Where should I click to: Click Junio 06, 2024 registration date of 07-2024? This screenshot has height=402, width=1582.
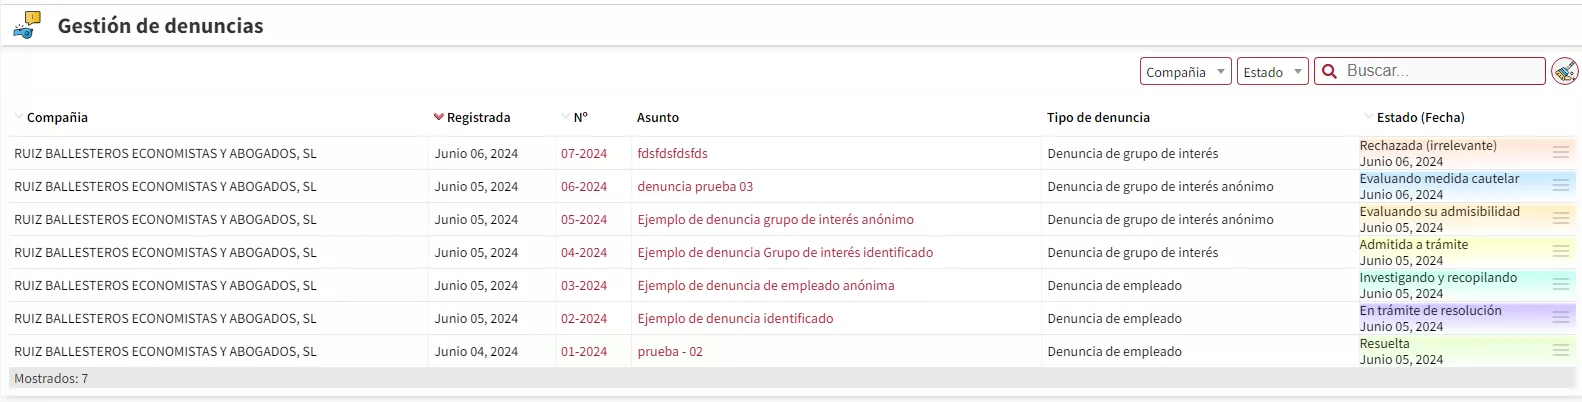[476, 153]
